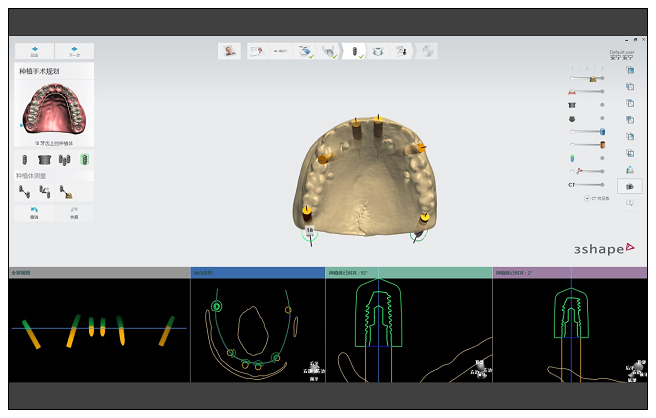The width and height of the screenshot is (656, 418).
Task: Click the Next navigation button
Action: point(74,50)
